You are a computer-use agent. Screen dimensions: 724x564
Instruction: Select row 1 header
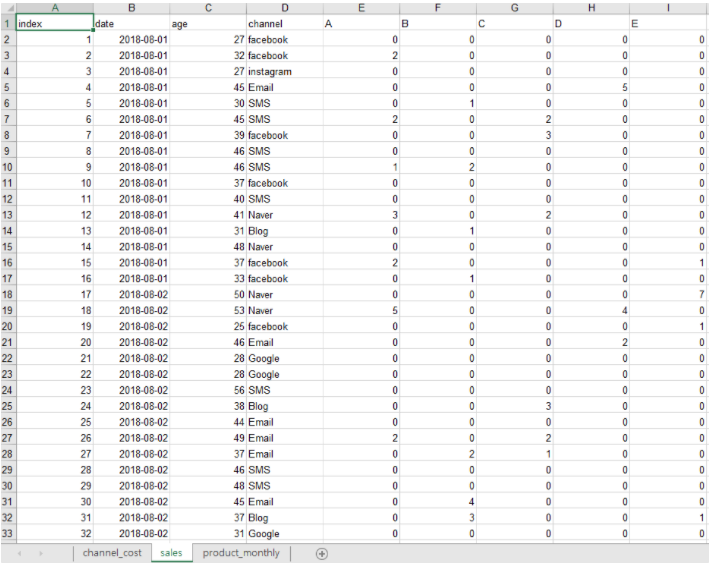tap(8, 24)
